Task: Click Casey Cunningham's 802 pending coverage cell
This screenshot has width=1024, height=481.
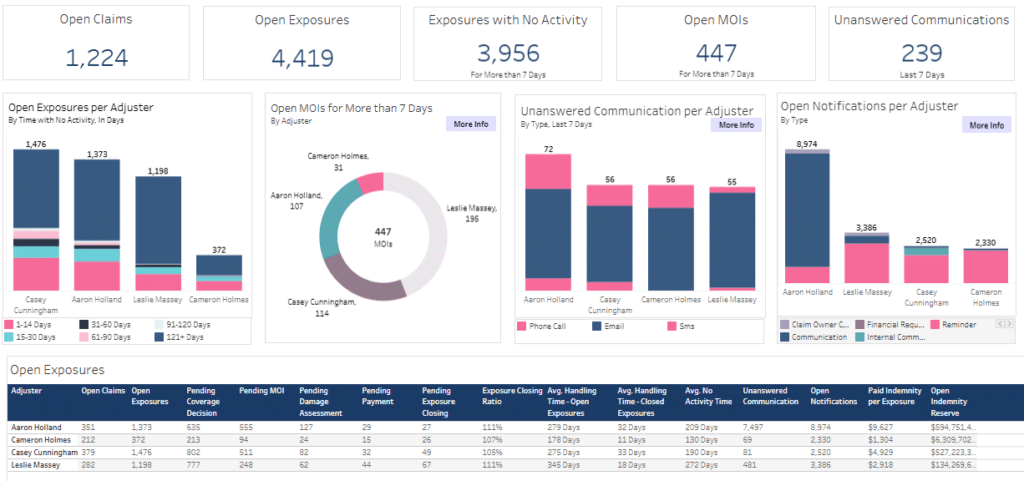Action: point(193,452)
